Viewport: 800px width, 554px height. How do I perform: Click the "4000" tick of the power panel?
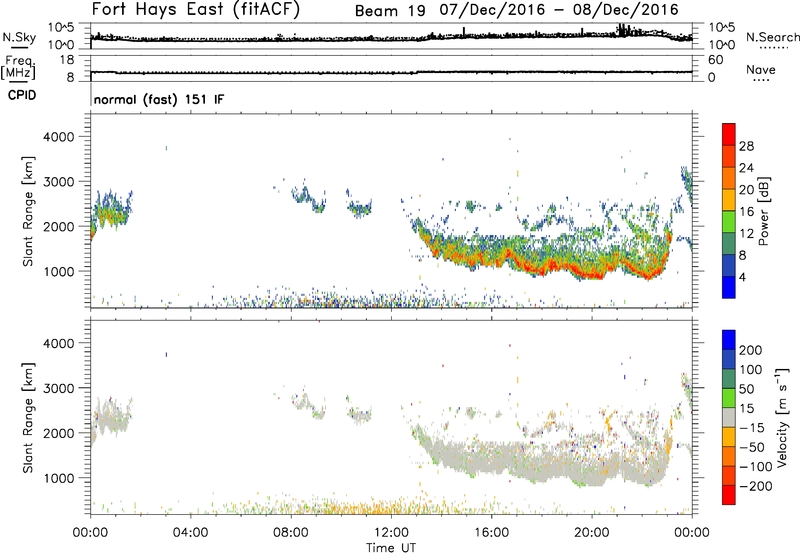(x=61, y=137)
